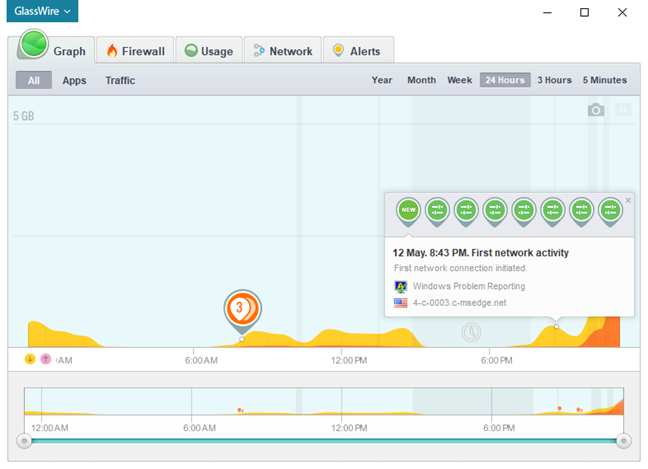
Task: Set graph range to Week
Action: 460,80
